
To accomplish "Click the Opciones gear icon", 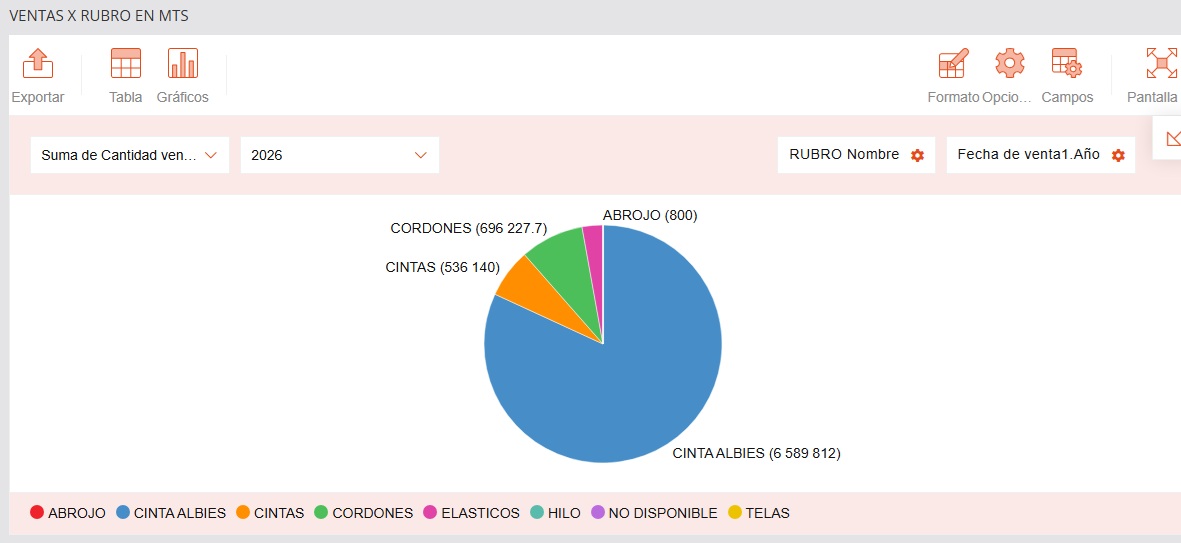I will [x=1009, y=64].
